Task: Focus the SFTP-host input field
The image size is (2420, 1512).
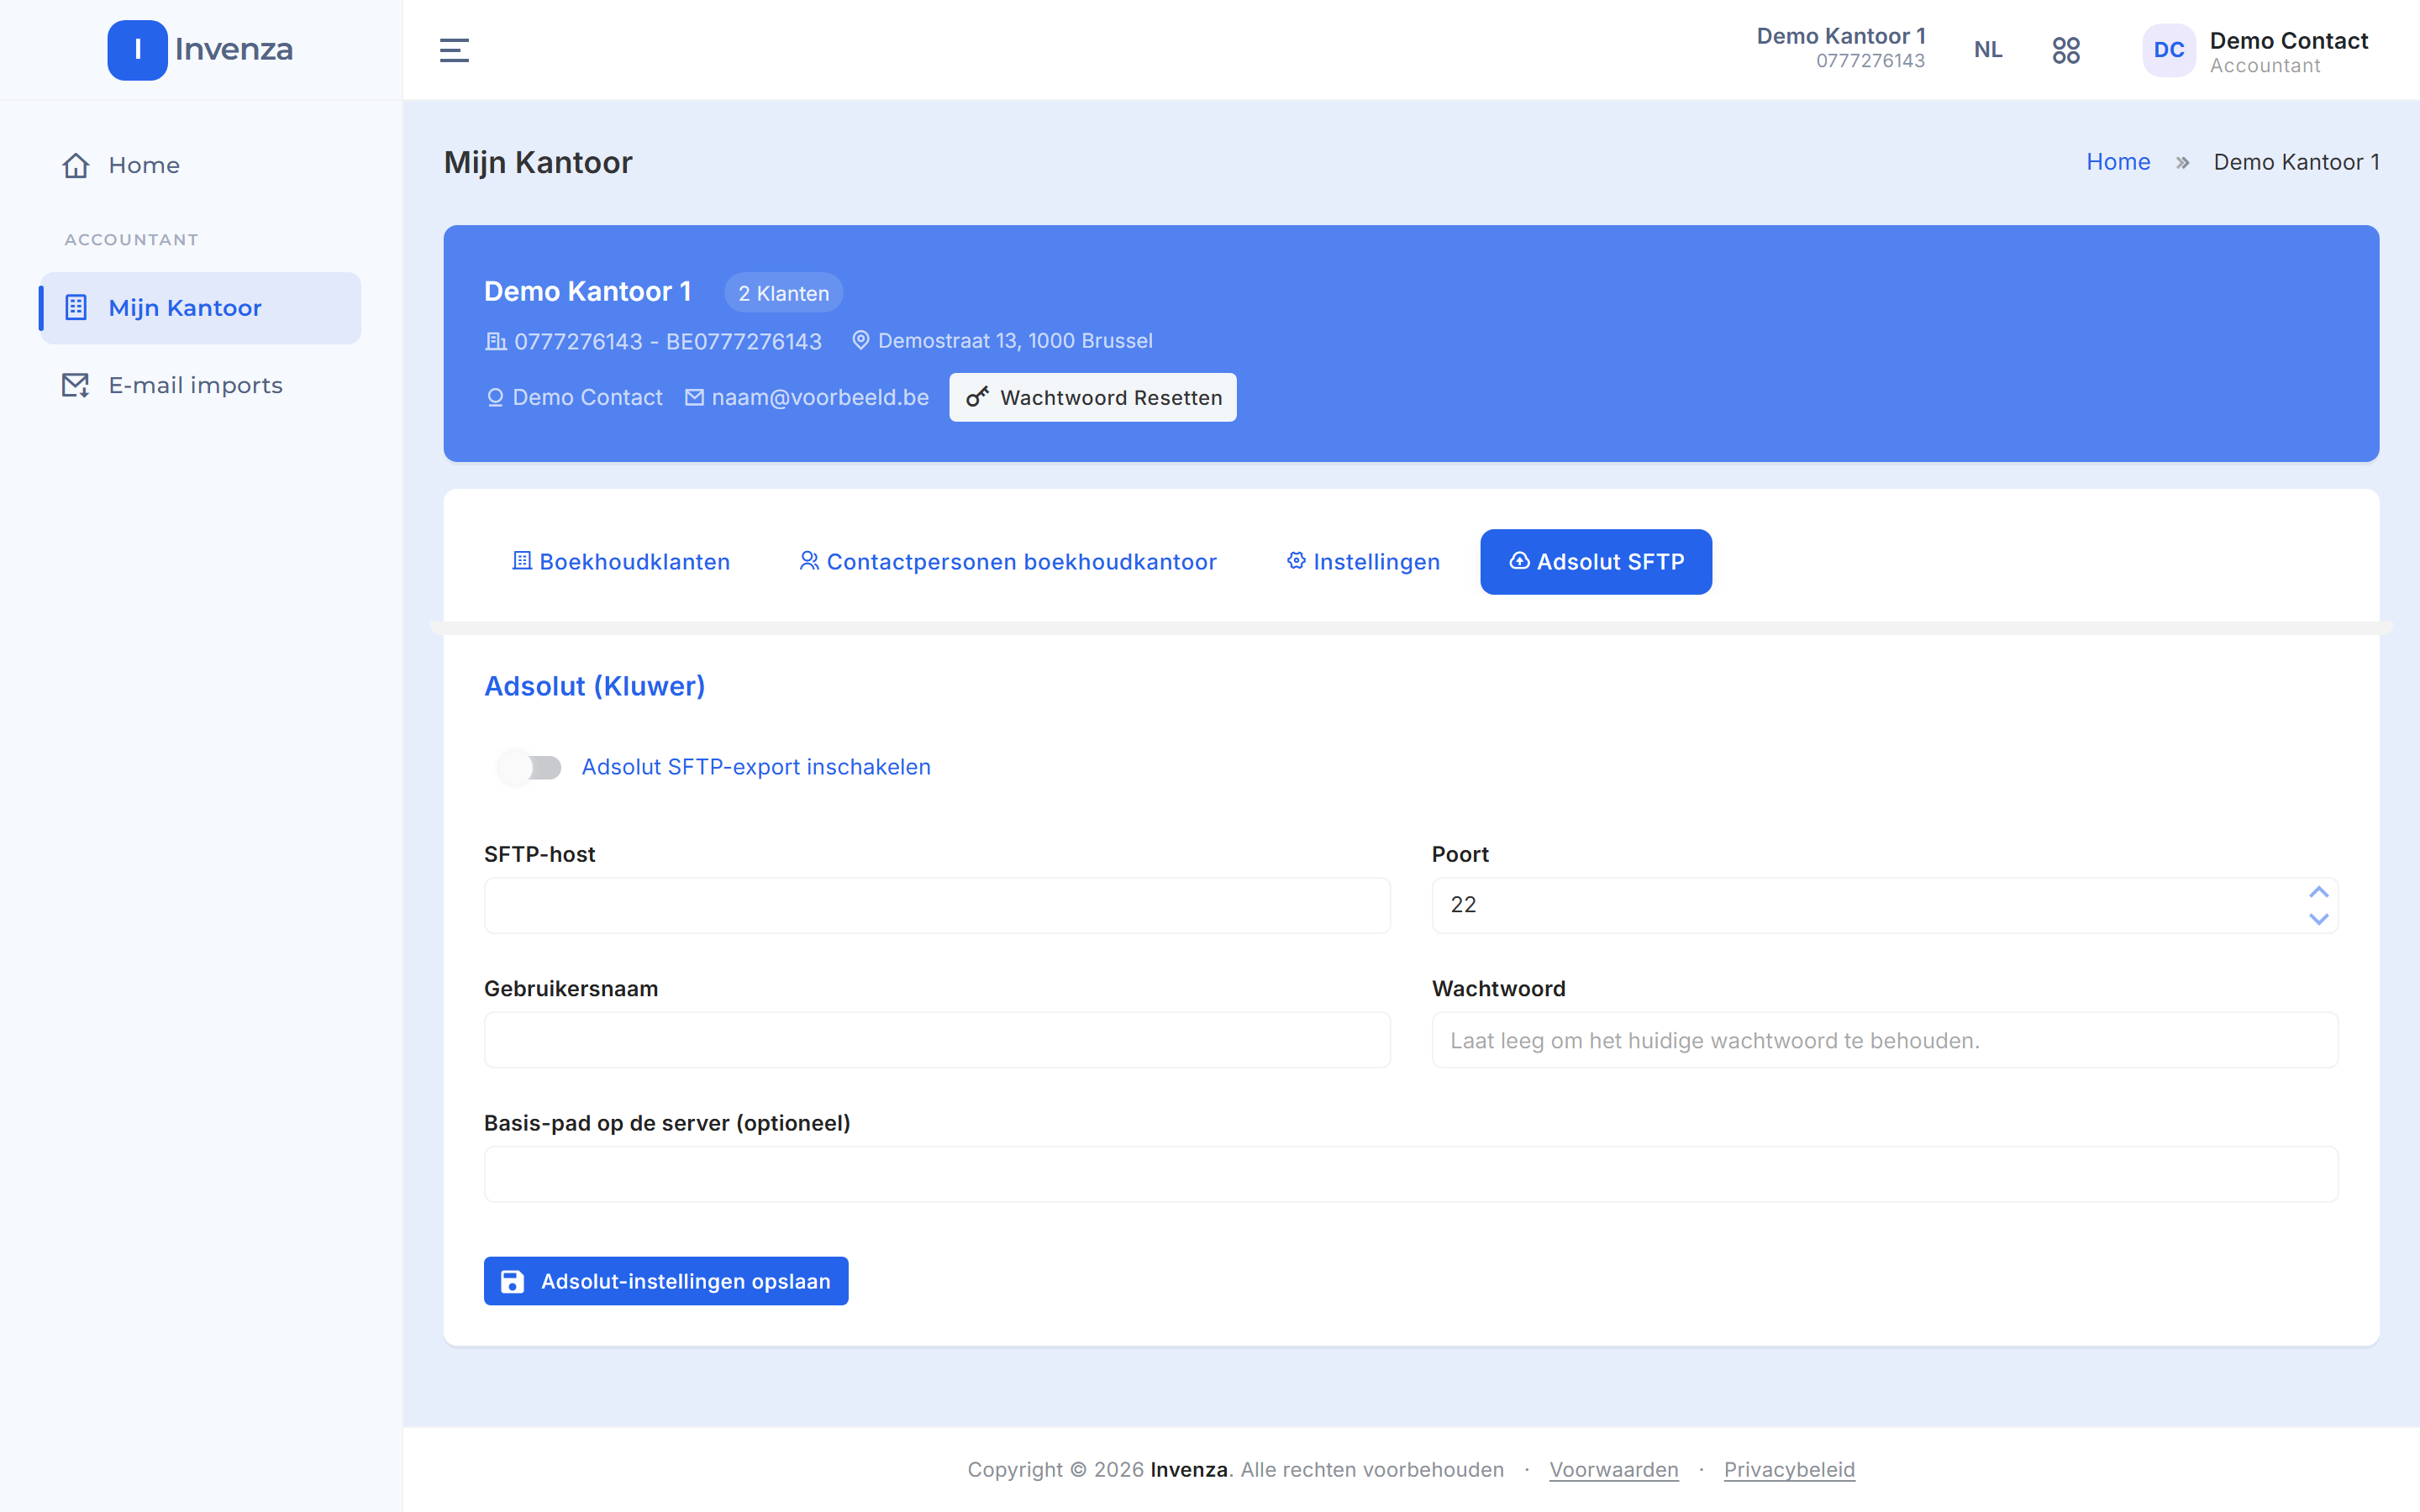Action: (x=937, y=906)
